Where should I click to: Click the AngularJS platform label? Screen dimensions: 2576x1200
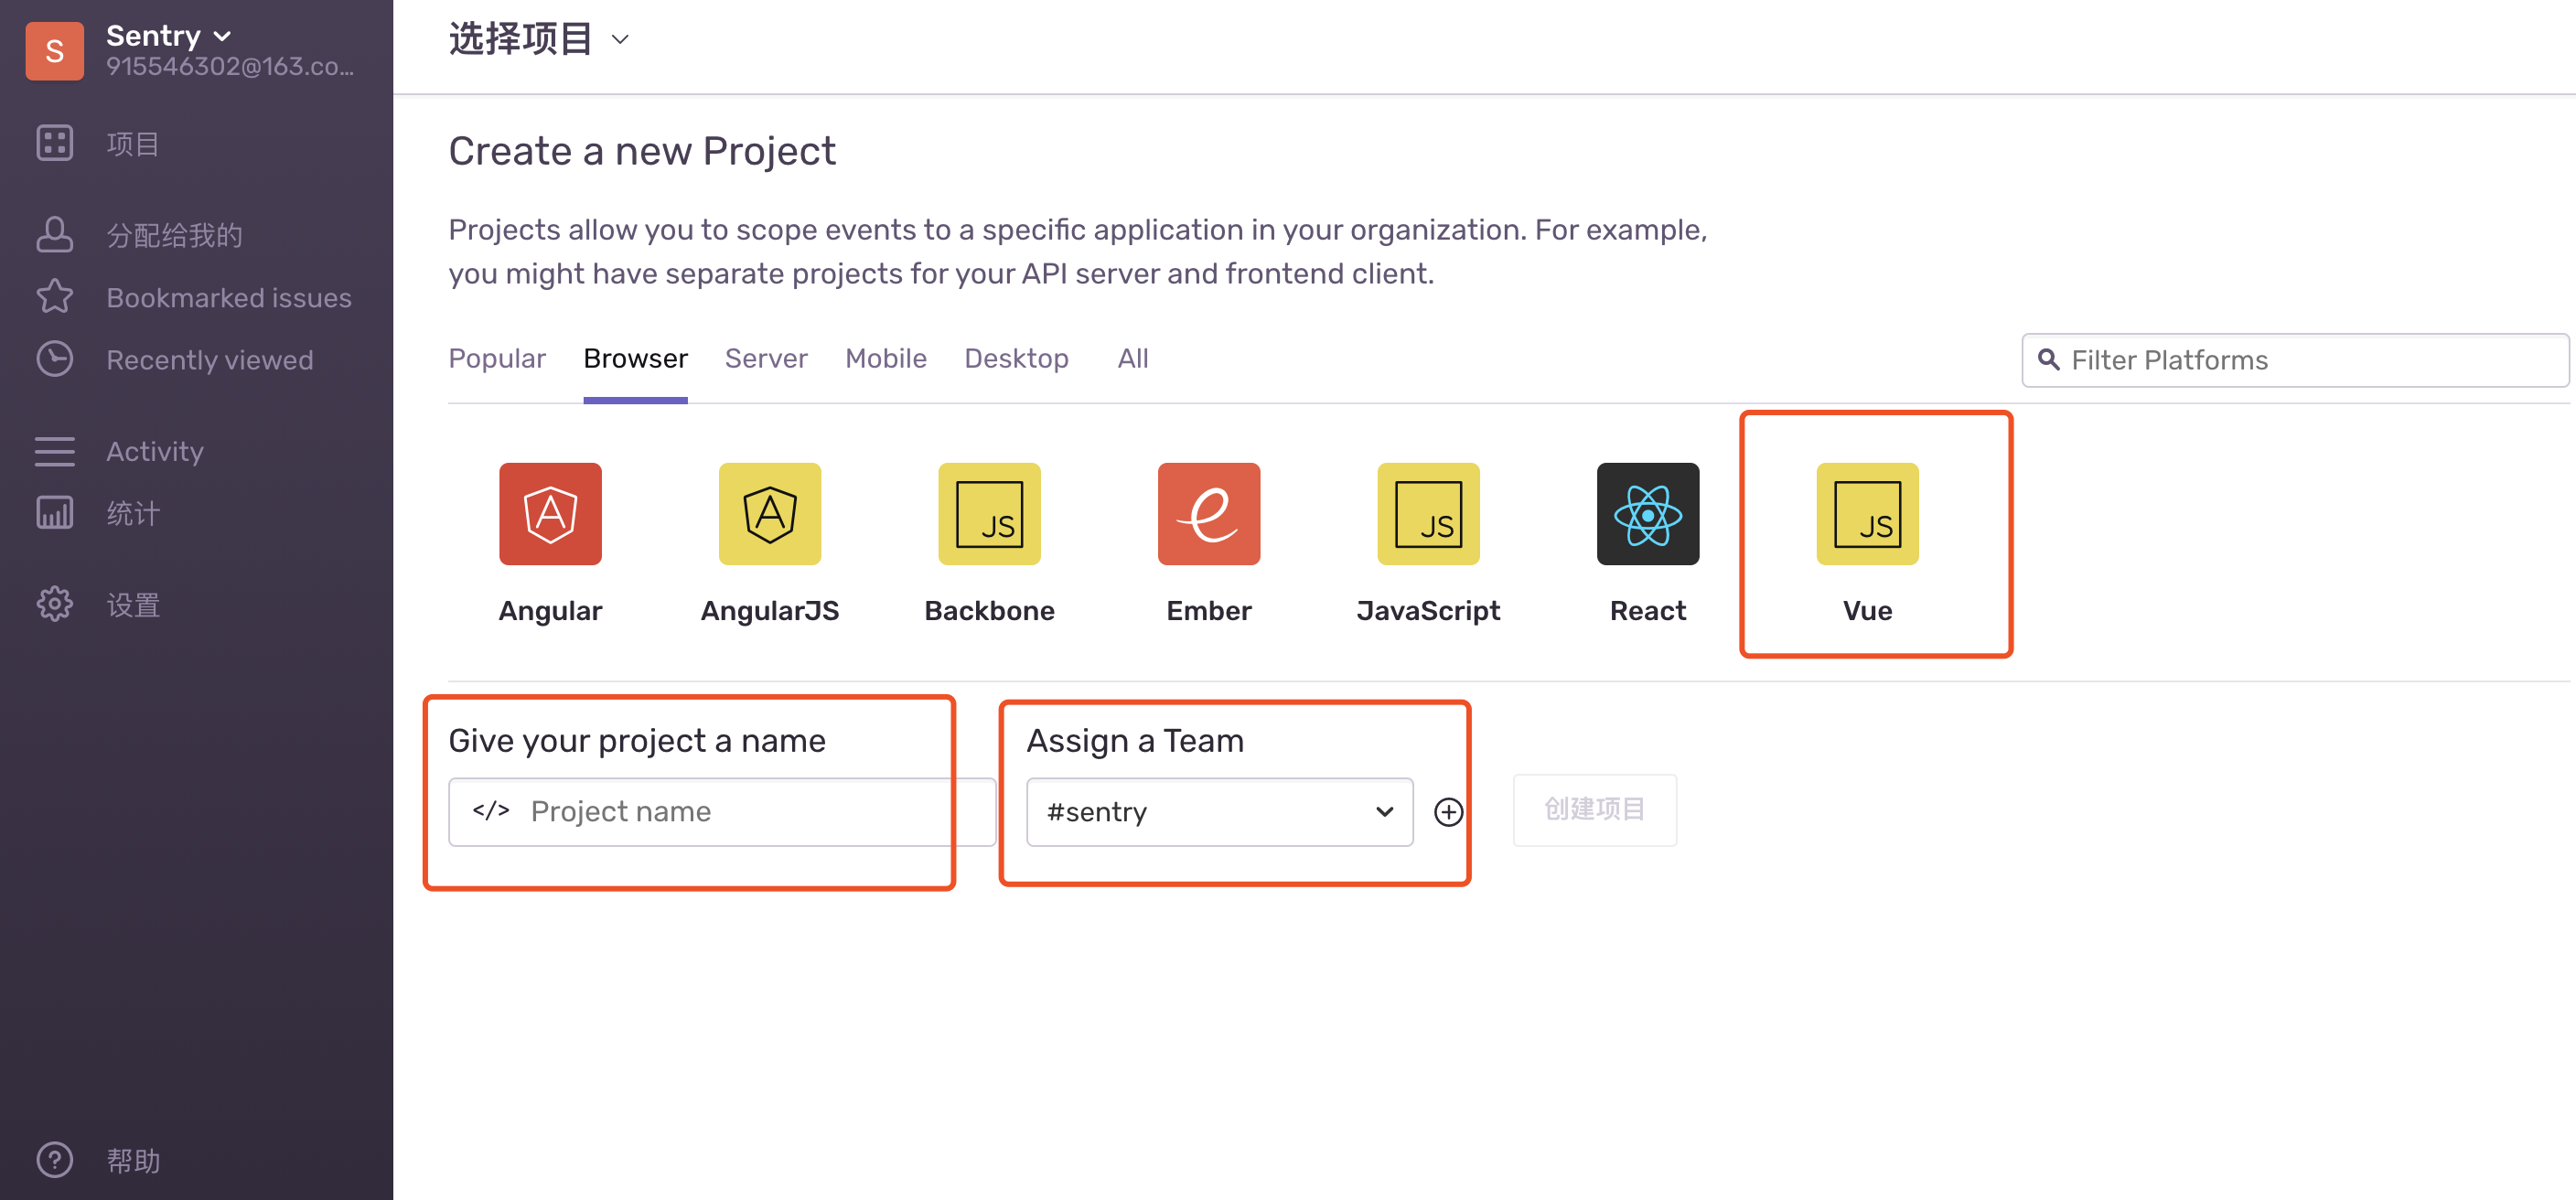tap(770, 610)
